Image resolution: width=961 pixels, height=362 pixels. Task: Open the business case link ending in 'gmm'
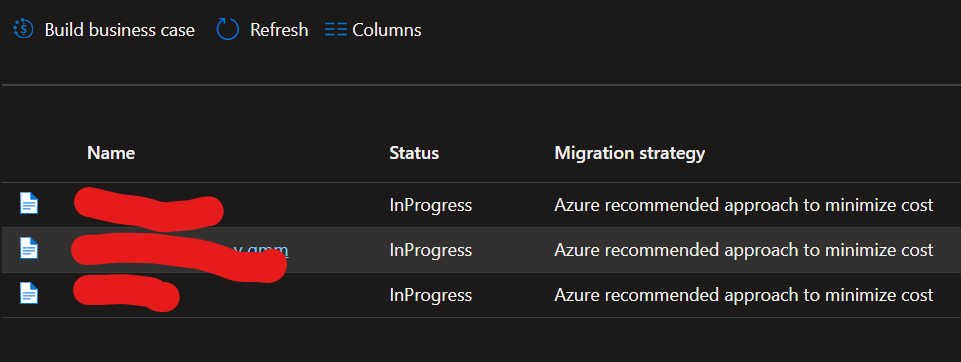click(x=260, y=250)
